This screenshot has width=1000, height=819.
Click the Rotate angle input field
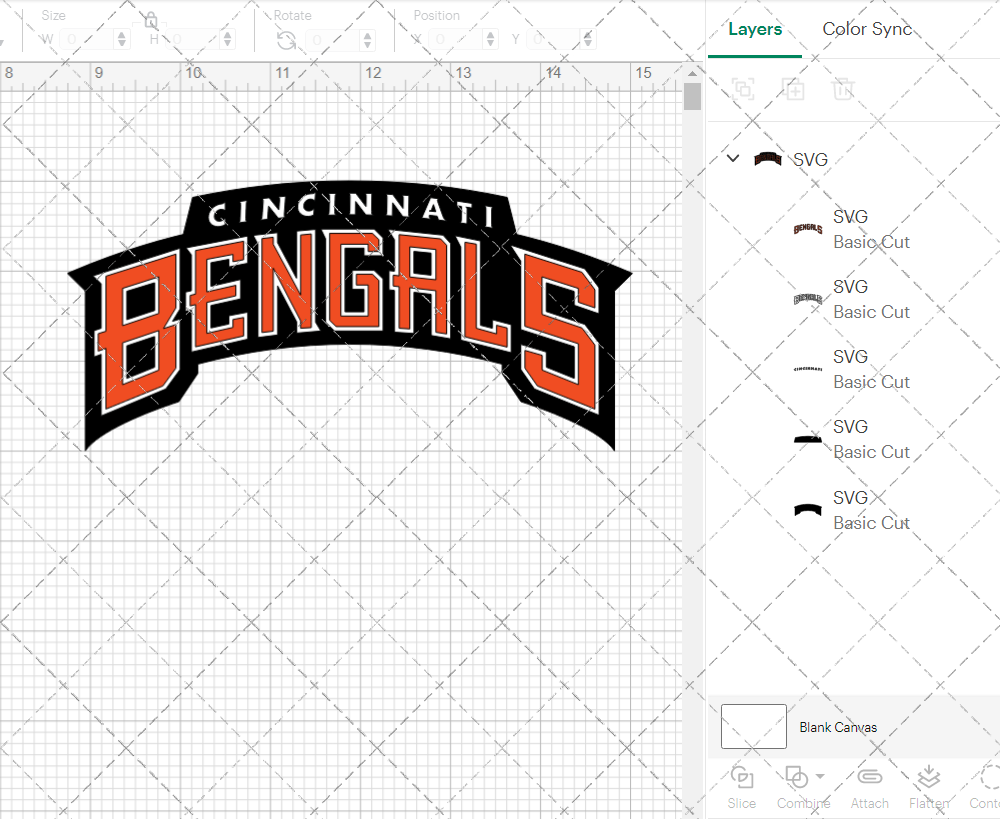333,40
